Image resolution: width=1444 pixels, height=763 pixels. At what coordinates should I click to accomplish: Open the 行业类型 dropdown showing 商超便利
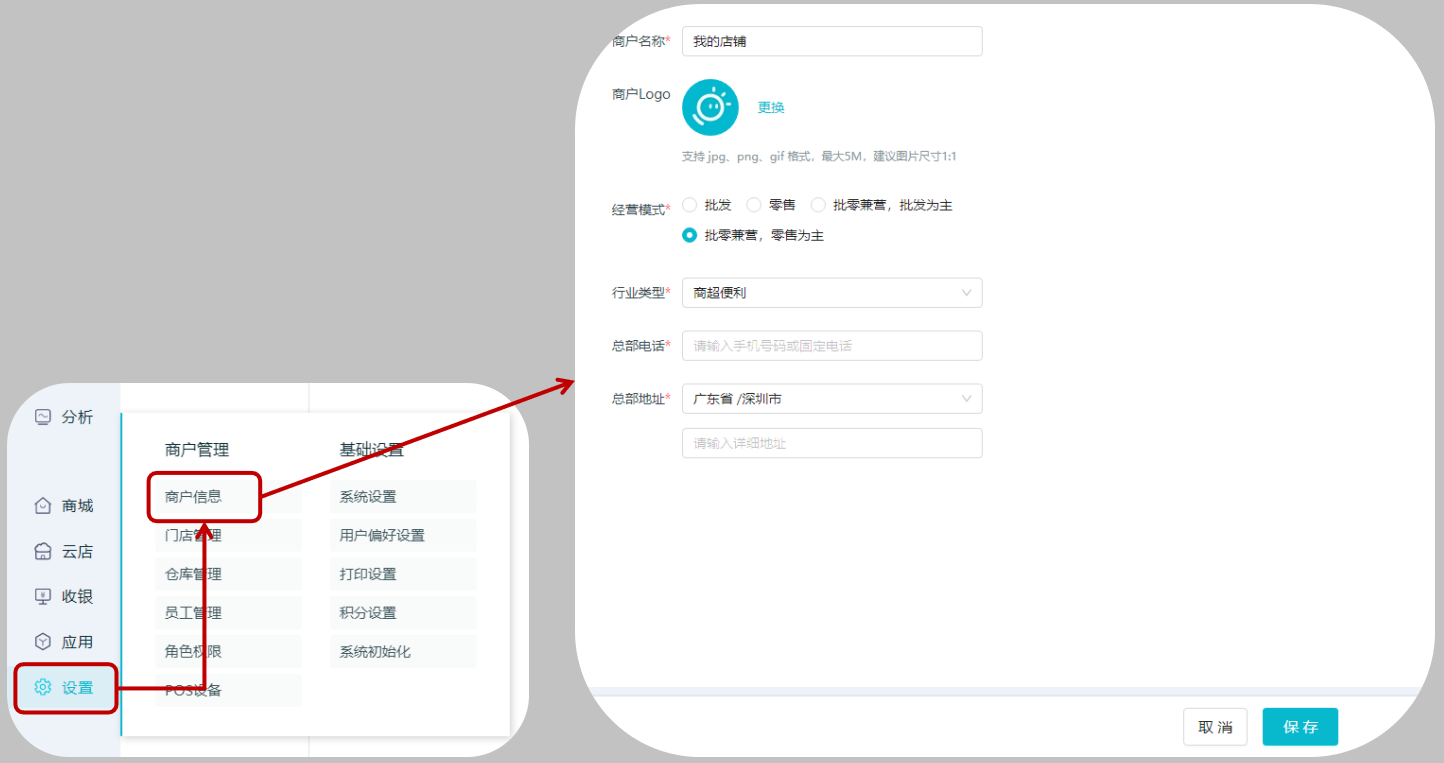pyautogui.click(x=832, y=293)
